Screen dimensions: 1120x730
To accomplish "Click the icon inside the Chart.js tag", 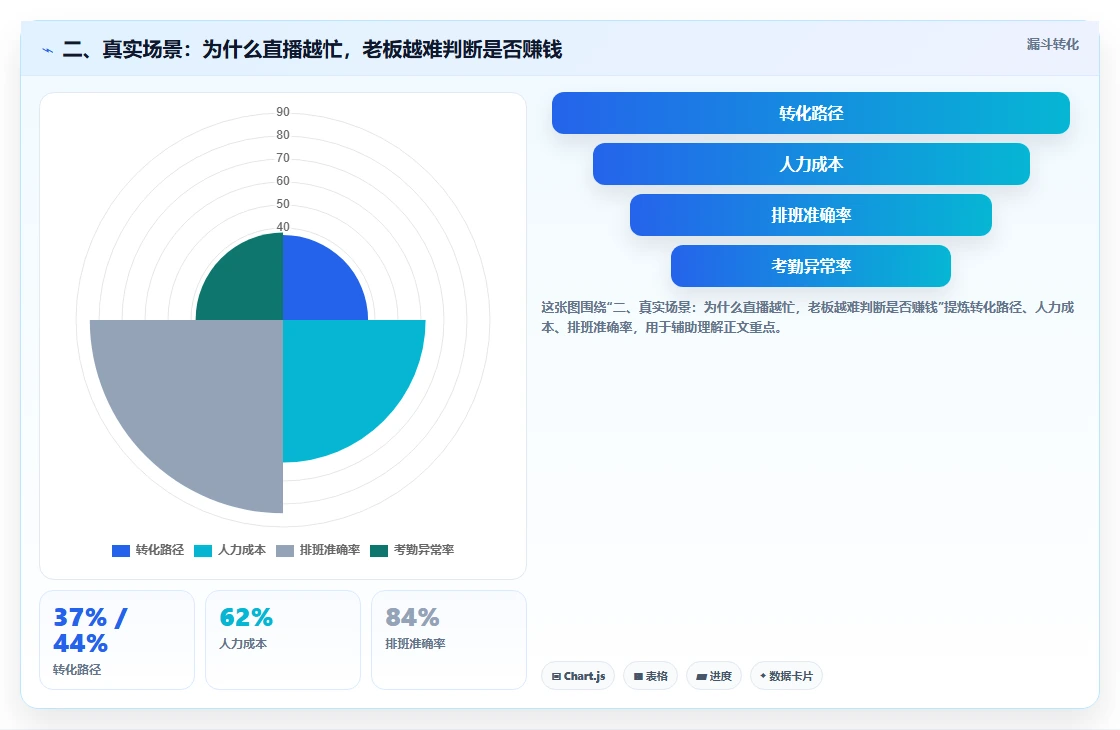I will [556, 676].
